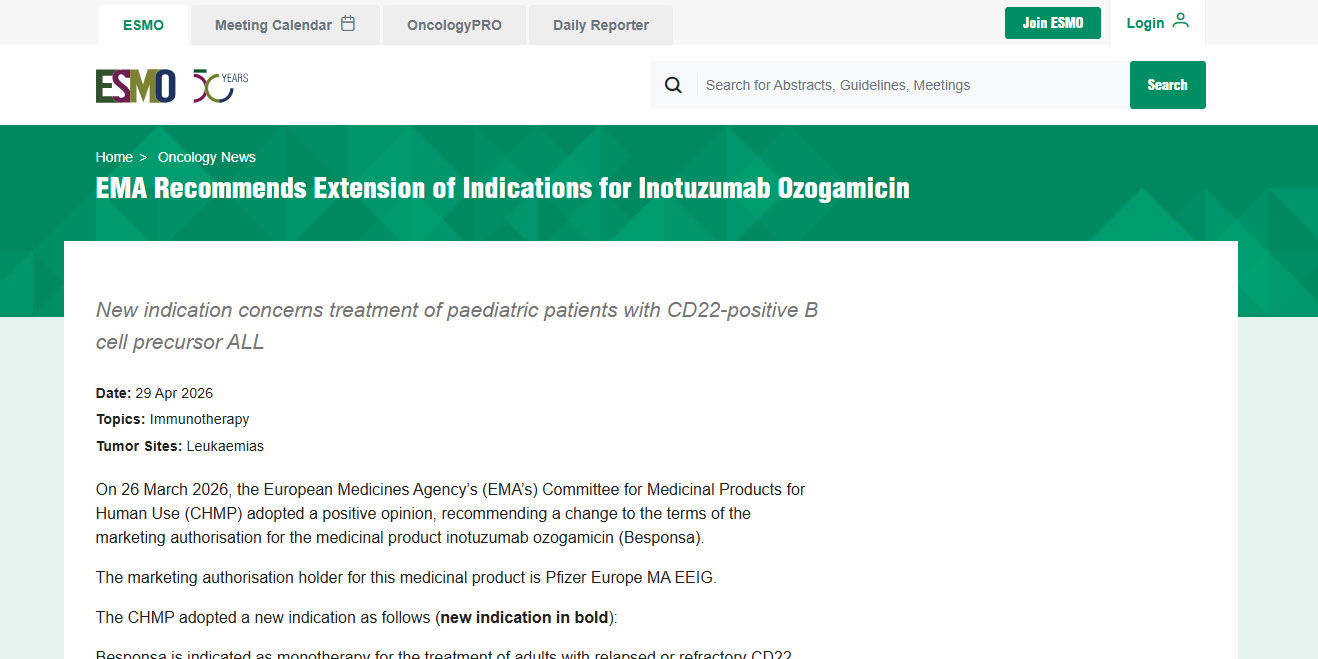This screenshot has height=659, width=1318.
Task: Select the OncologyPRO tab
Action: click(454, 25)
